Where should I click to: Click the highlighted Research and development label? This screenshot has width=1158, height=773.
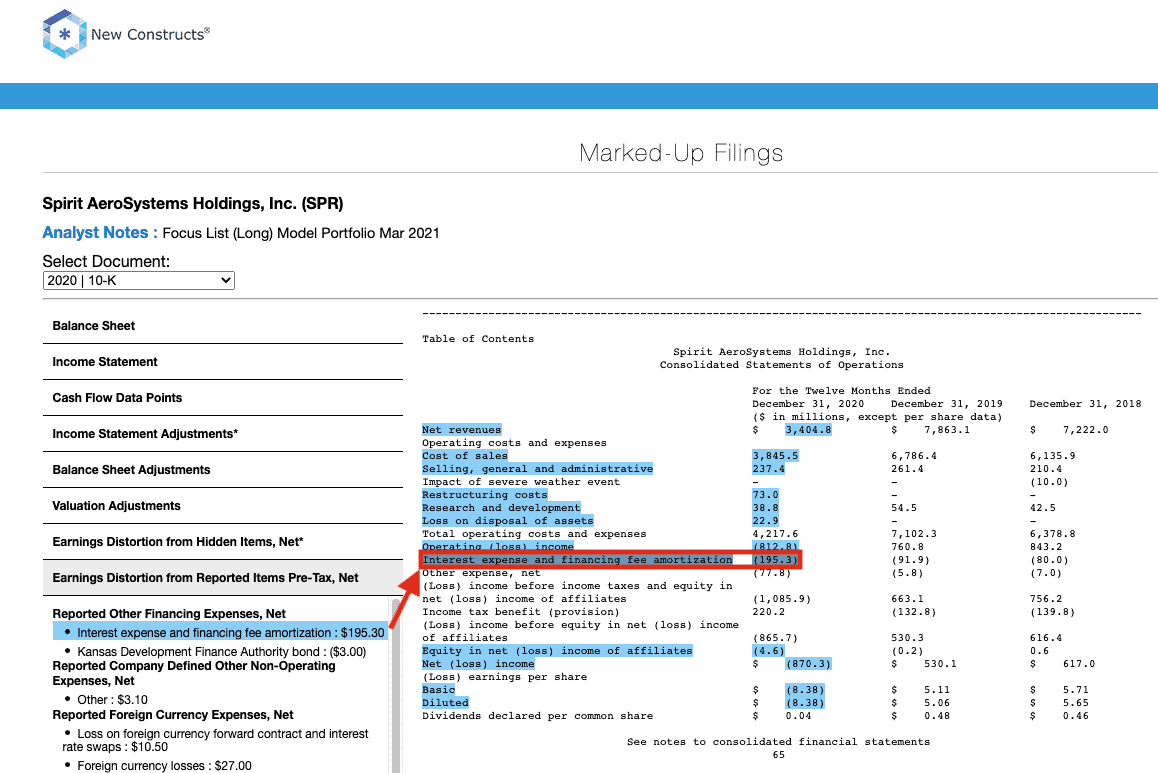point(501,508)
